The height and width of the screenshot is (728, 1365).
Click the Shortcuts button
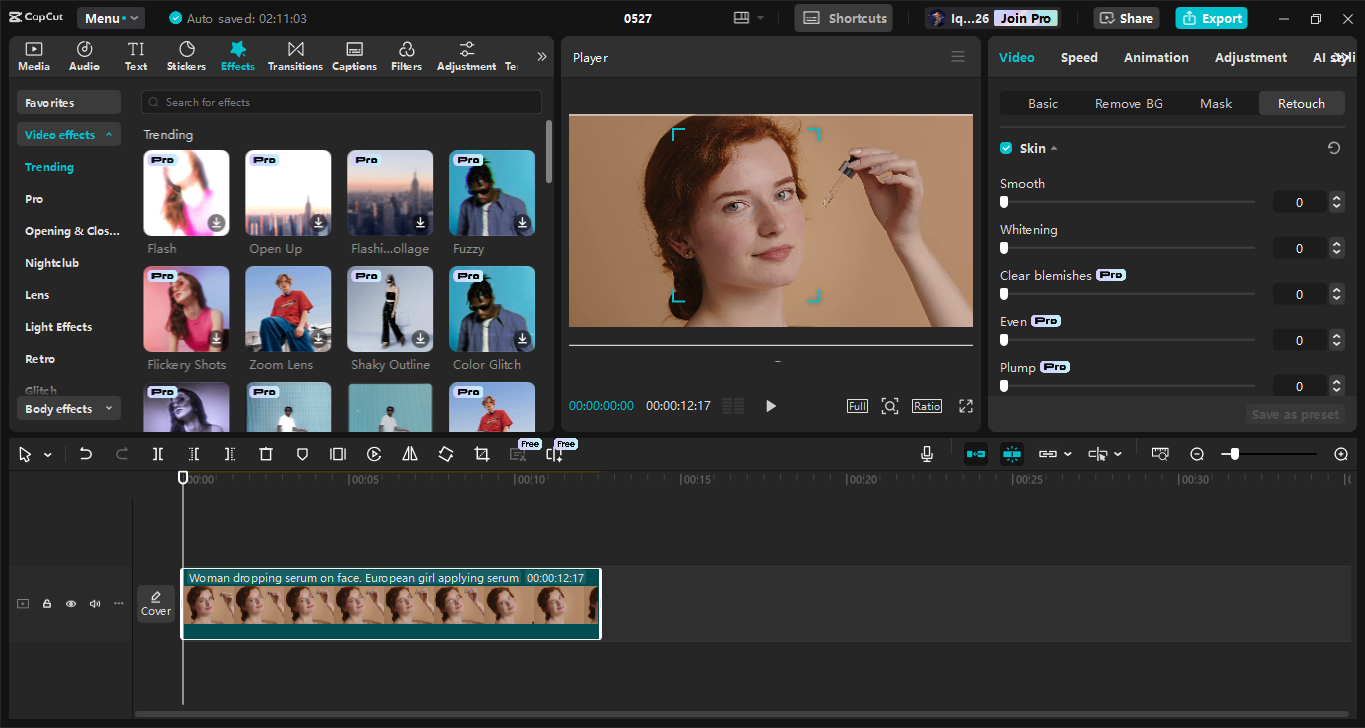click(845, 18)
